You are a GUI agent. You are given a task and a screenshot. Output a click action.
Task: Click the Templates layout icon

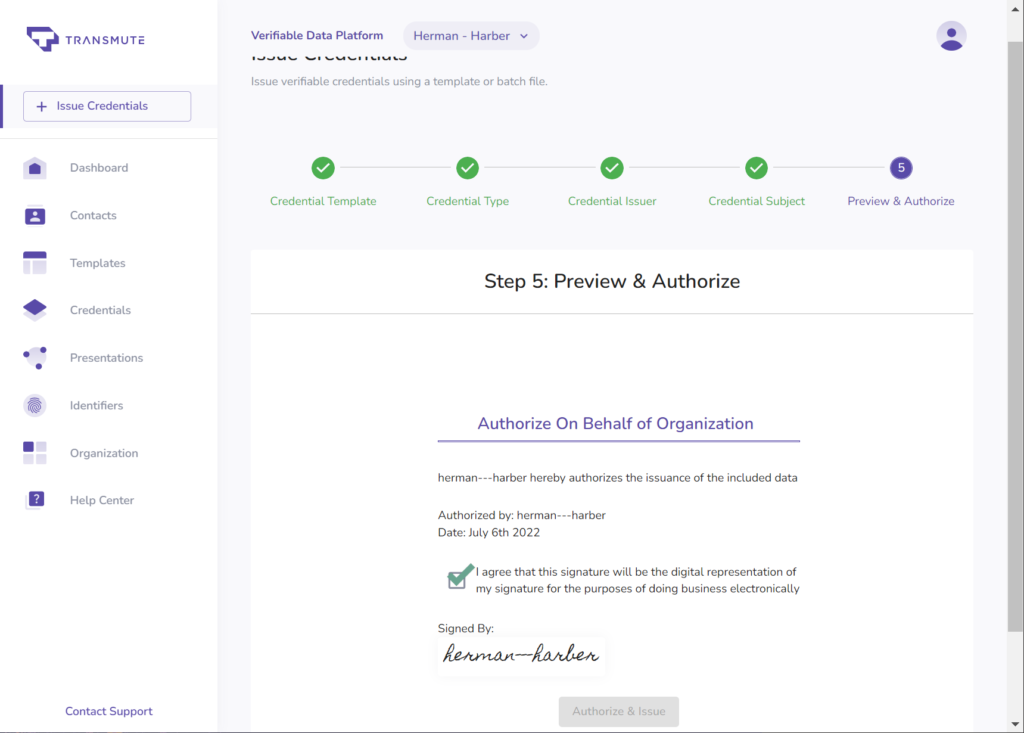pyautogui.click(x=35, y=263)
